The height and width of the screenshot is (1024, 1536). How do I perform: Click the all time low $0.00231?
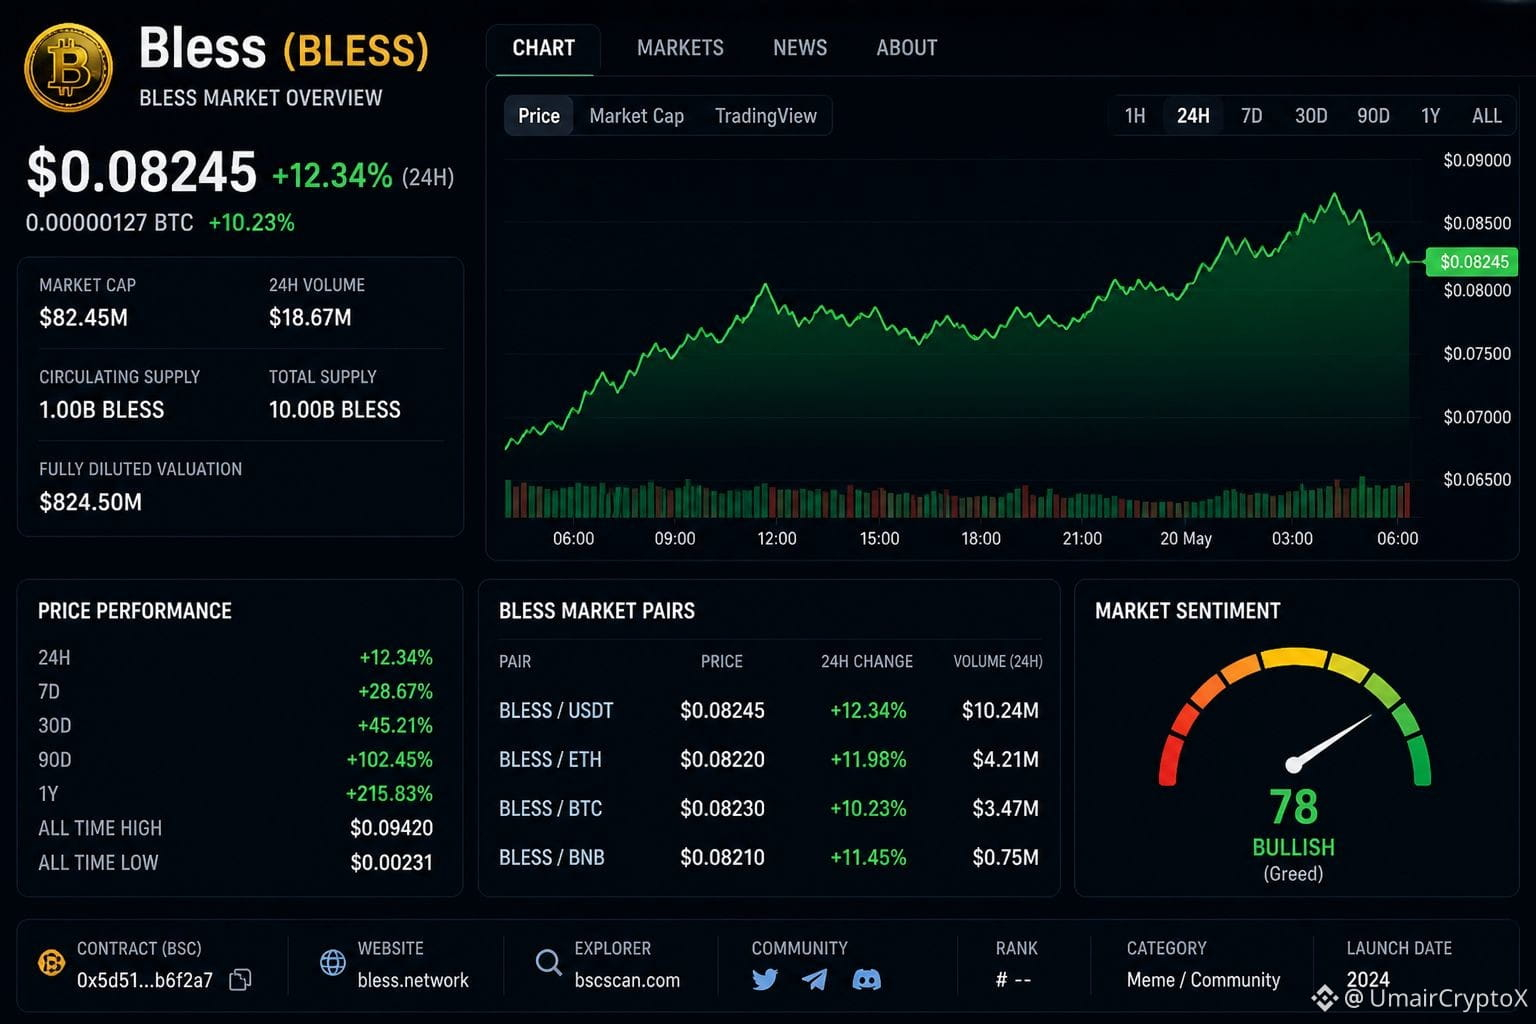pos(391,862)
